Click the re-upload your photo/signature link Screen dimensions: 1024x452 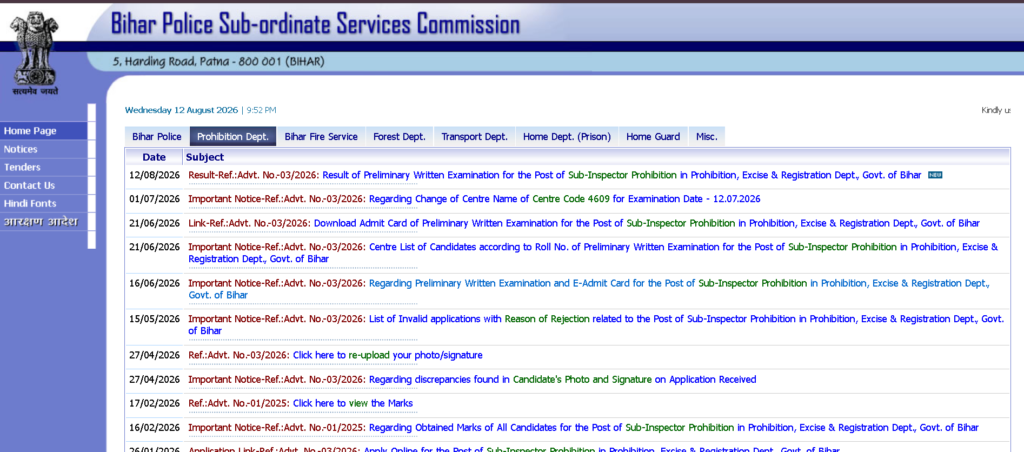click(388, 355)
